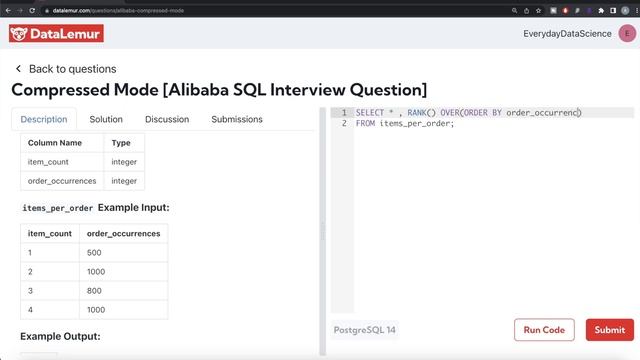
Task: Click the Compressed Mode question title
Action: point(219,90)
